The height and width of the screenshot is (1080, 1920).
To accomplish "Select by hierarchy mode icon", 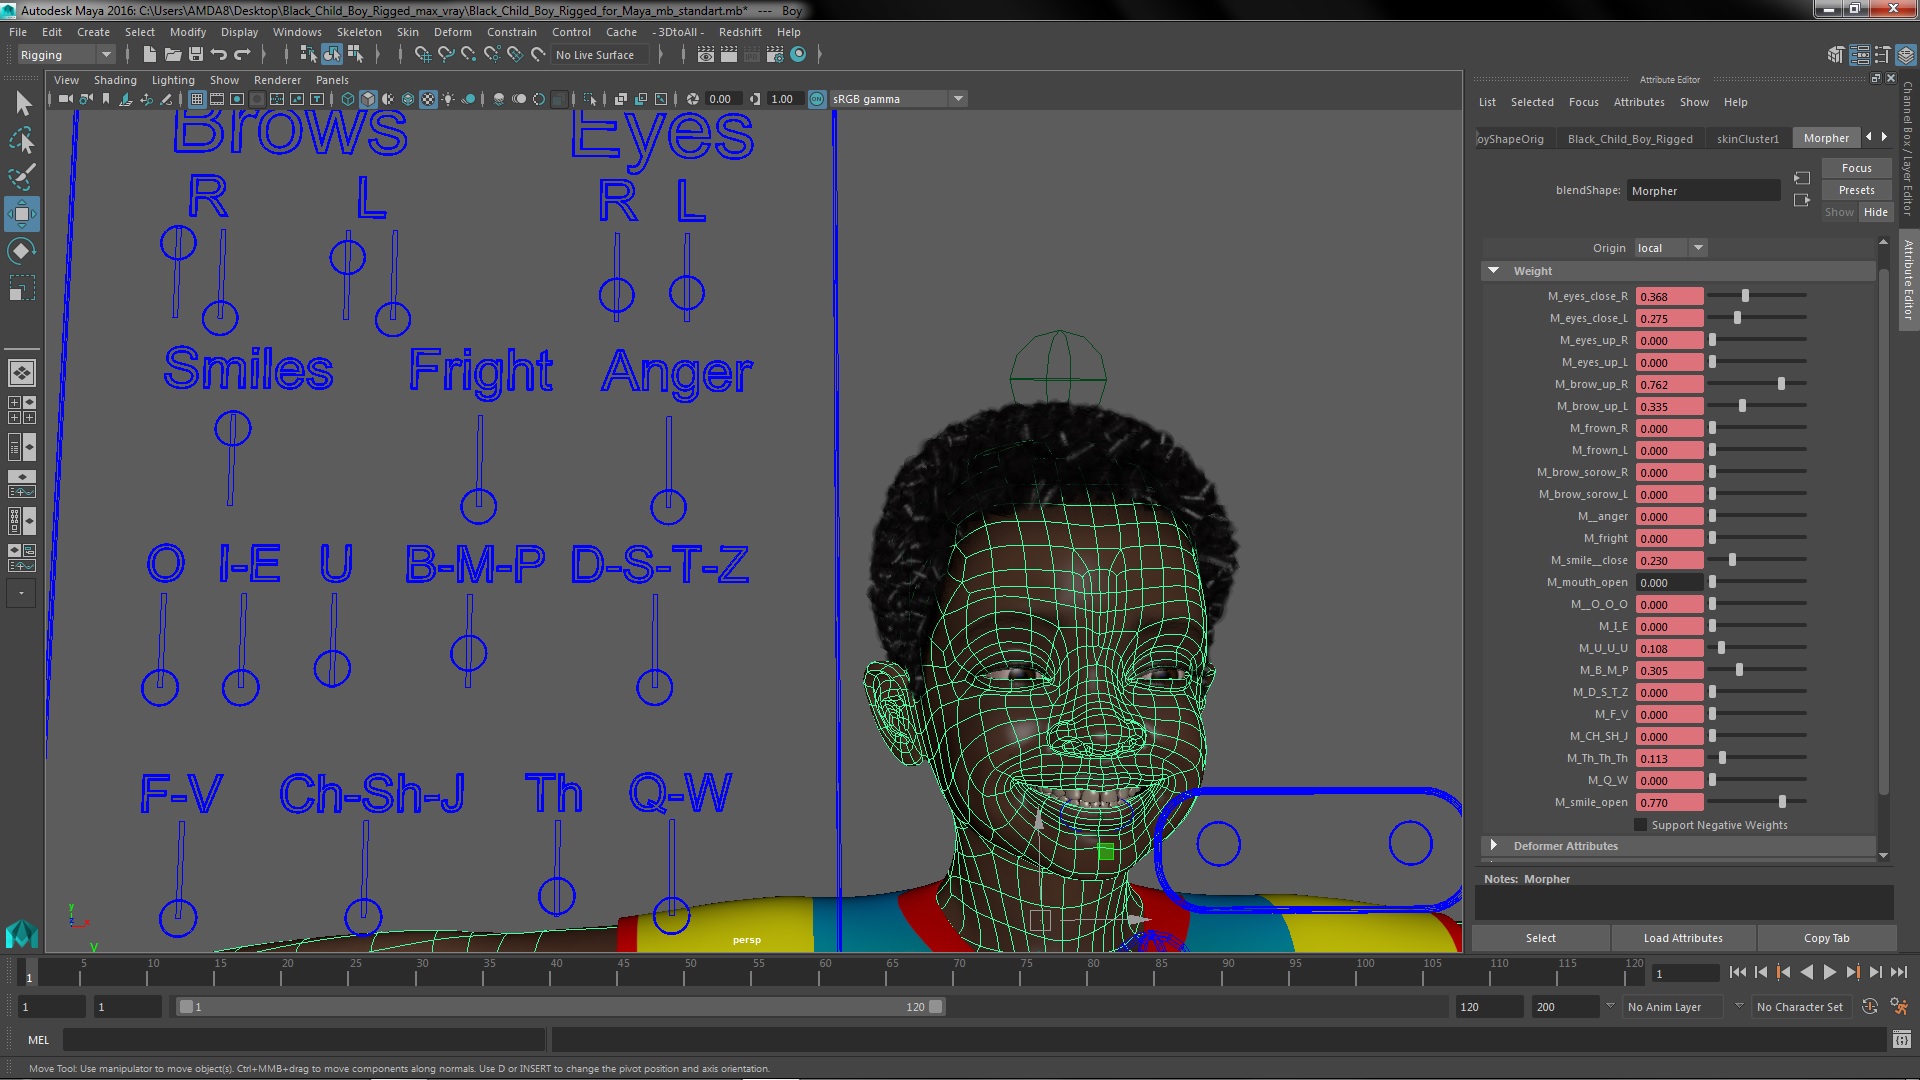I will coord(308,54).
